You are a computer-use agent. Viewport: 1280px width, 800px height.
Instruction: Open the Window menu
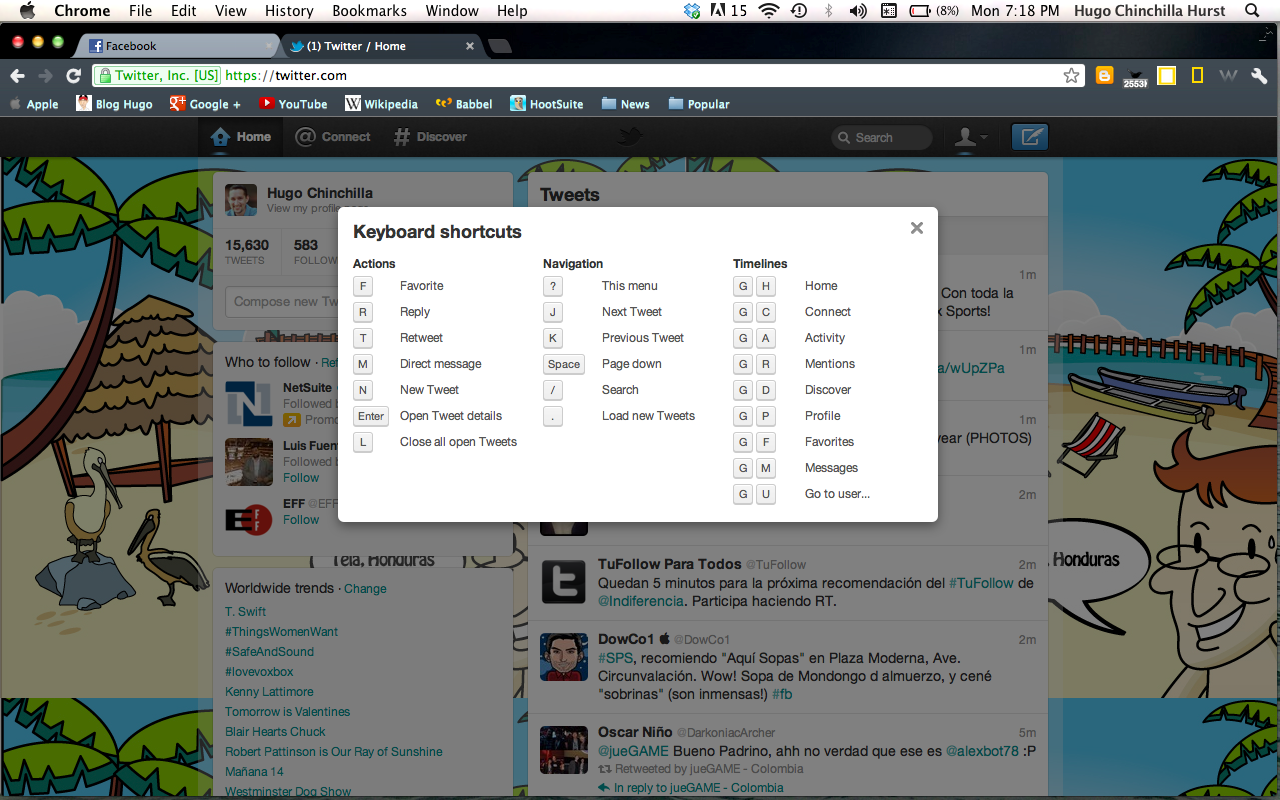(452, 11)
